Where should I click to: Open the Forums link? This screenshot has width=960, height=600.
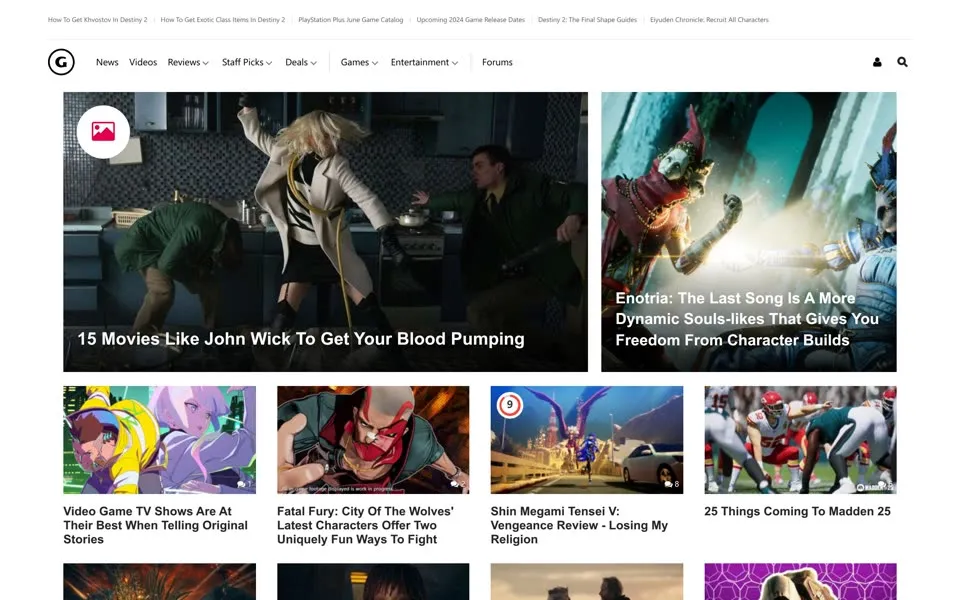point(497,62)
